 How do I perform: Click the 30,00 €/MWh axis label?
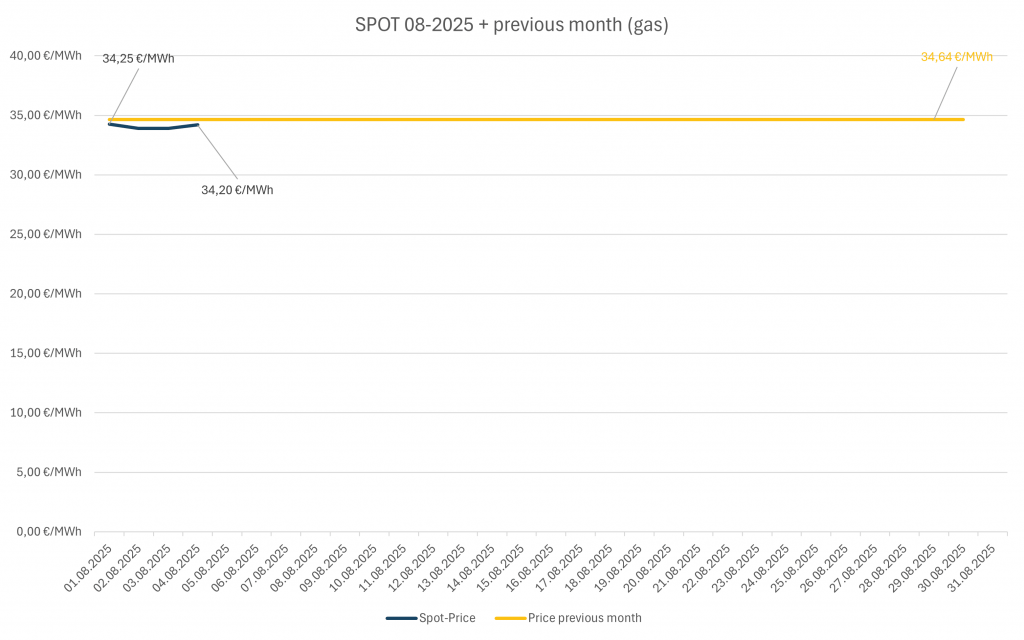click(x=47, y=174)
